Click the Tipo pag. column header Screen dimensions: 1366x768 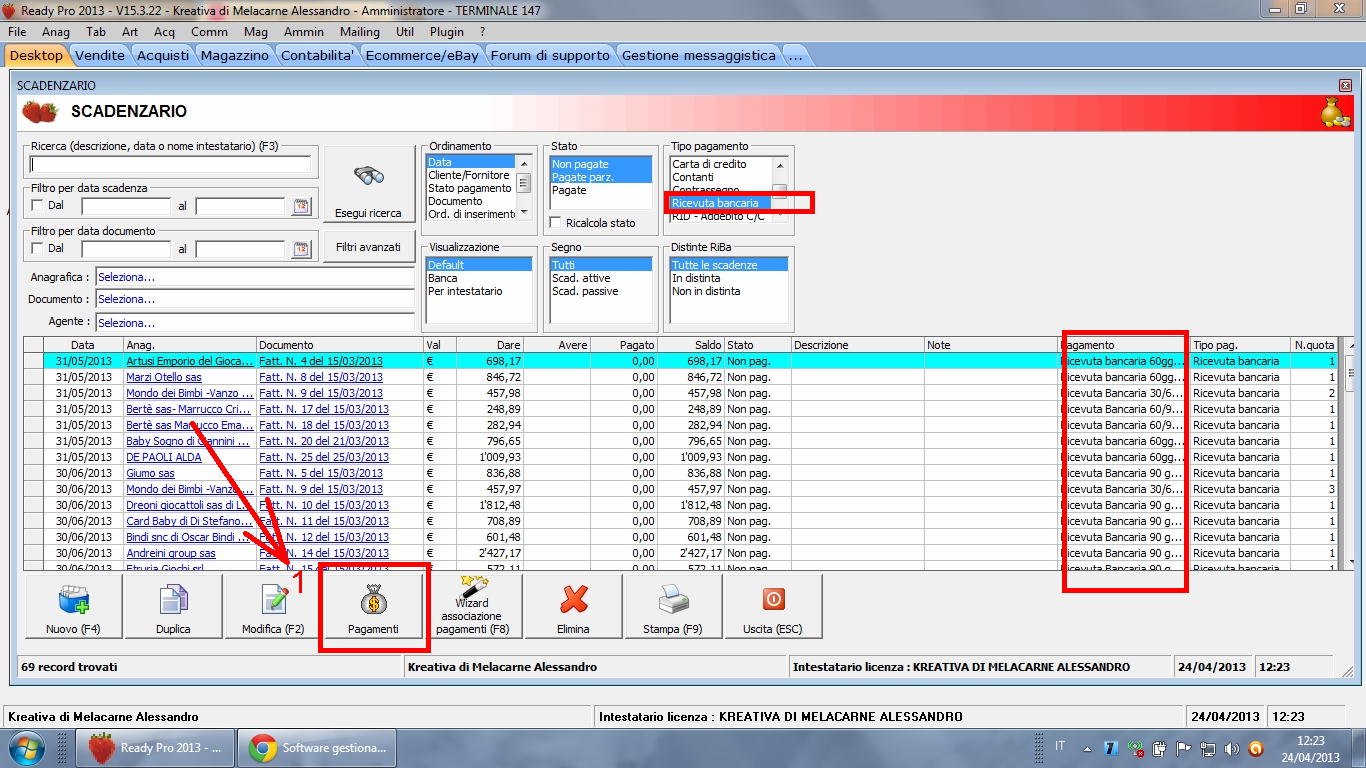[1240, 345]
